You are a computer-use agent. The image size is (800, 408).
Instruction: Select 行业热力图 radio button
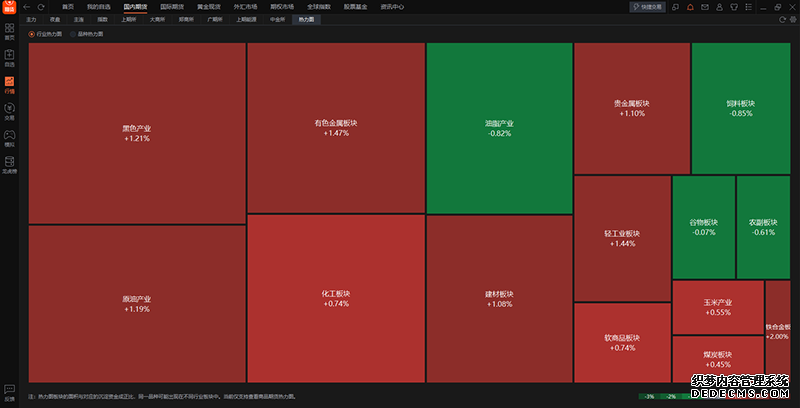point(32,34)
